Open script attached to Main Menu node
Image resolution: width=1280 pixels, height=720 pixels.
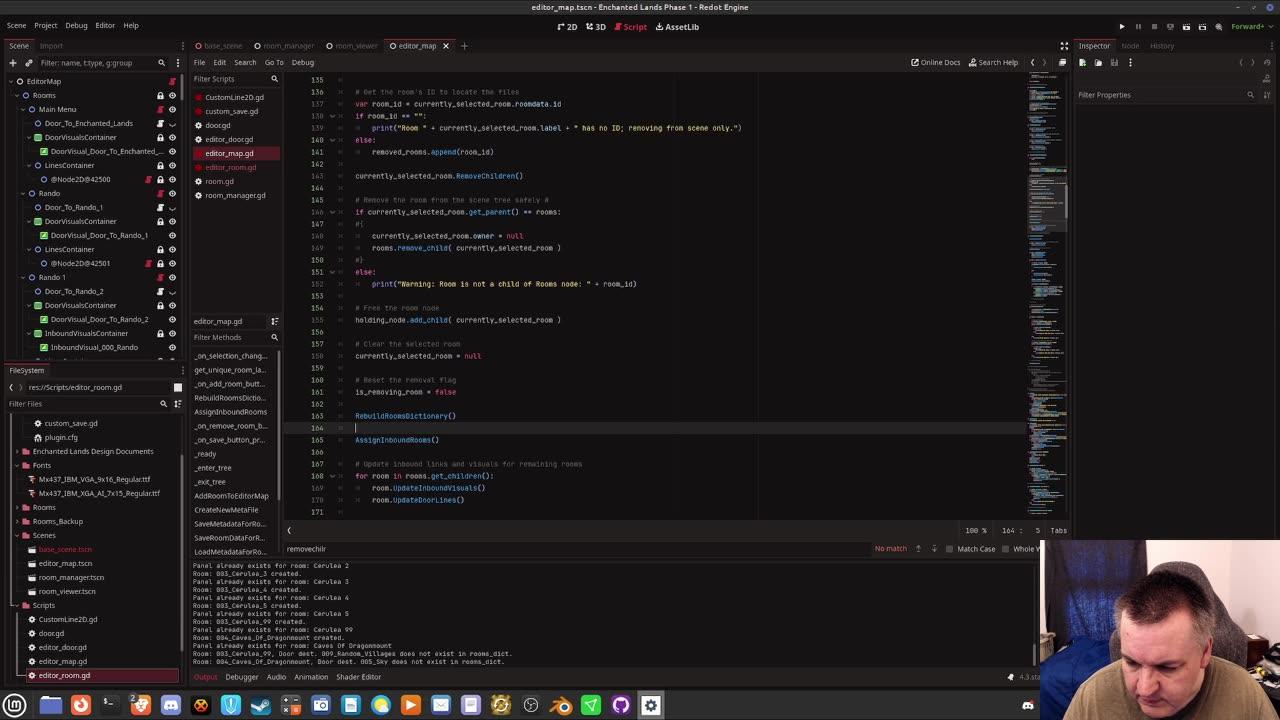point(160,109)
